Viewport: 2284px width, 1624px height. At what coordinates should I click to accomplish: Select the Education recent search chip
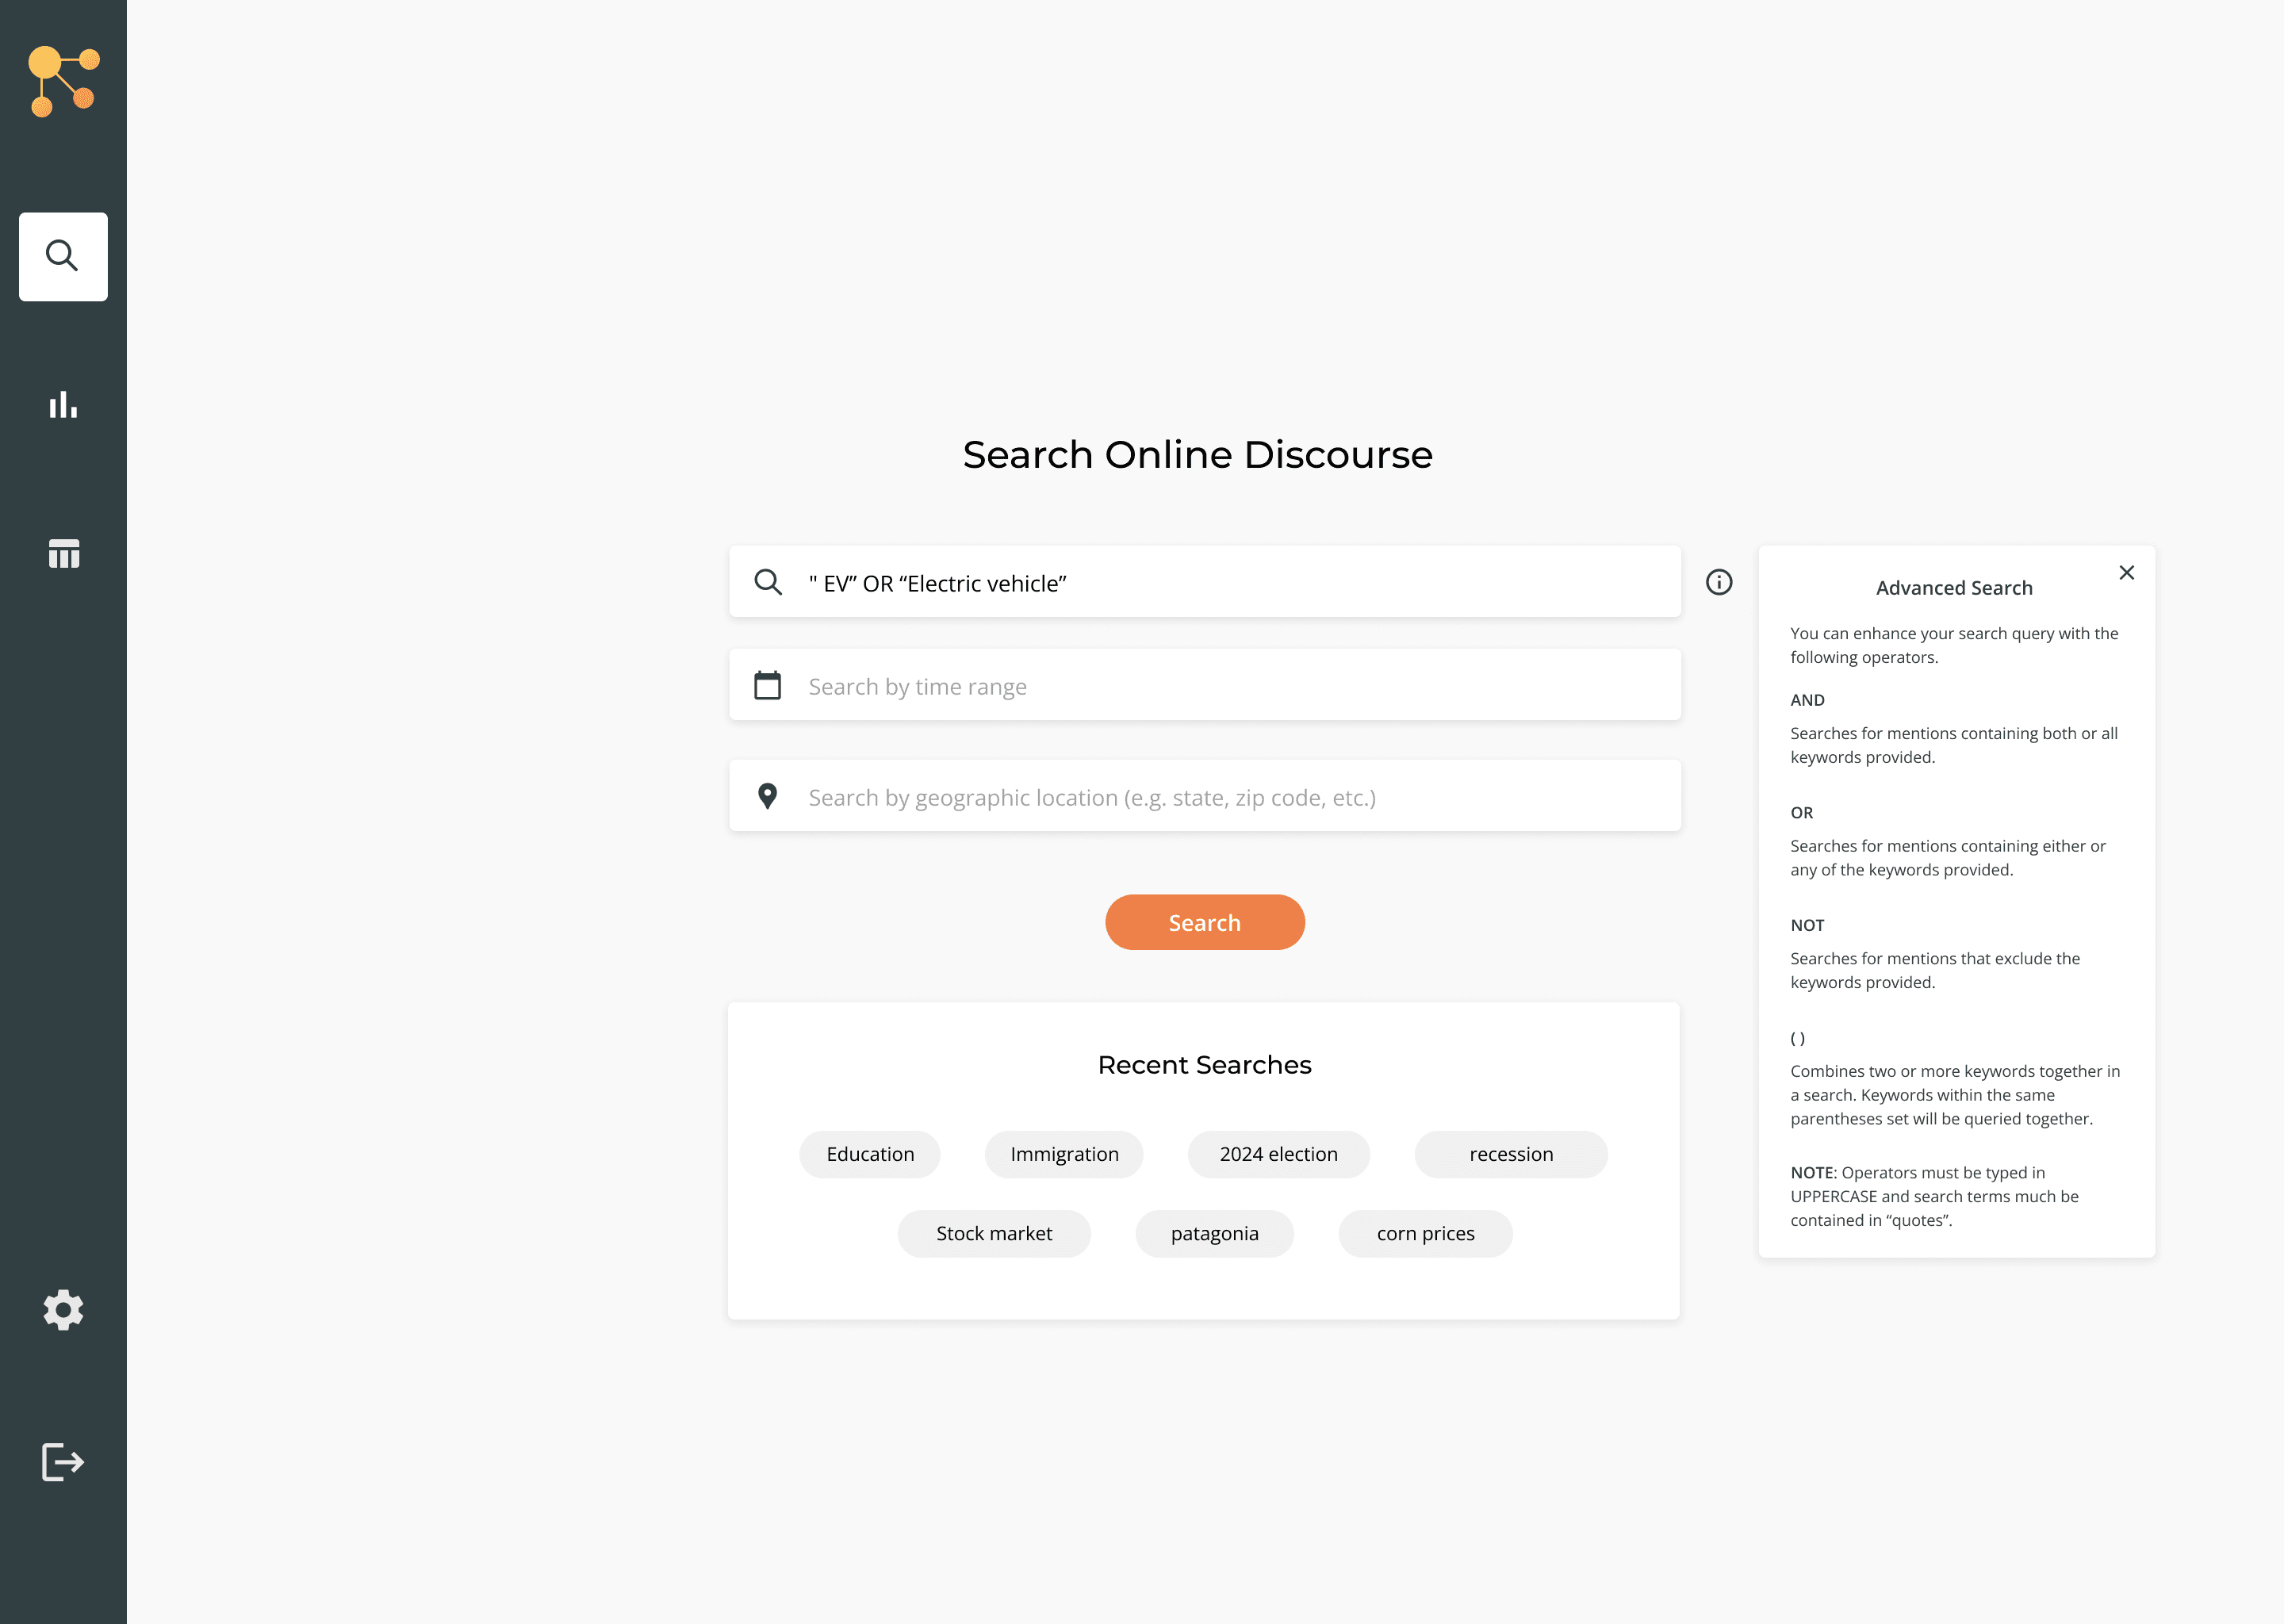point(869,1154)
